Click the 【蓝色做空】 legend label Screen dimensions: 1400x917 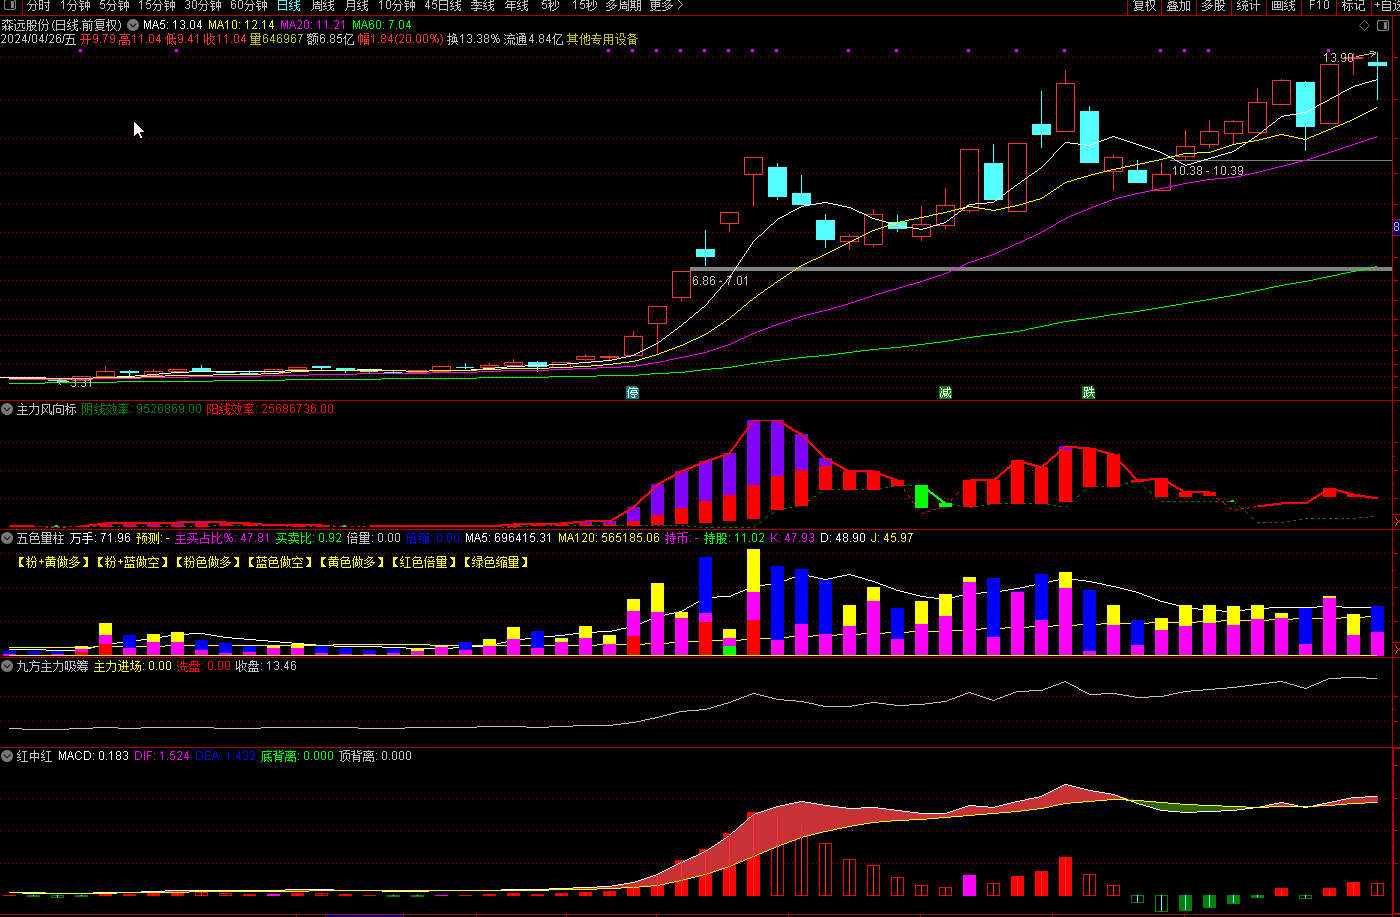(x=278, y=563)
